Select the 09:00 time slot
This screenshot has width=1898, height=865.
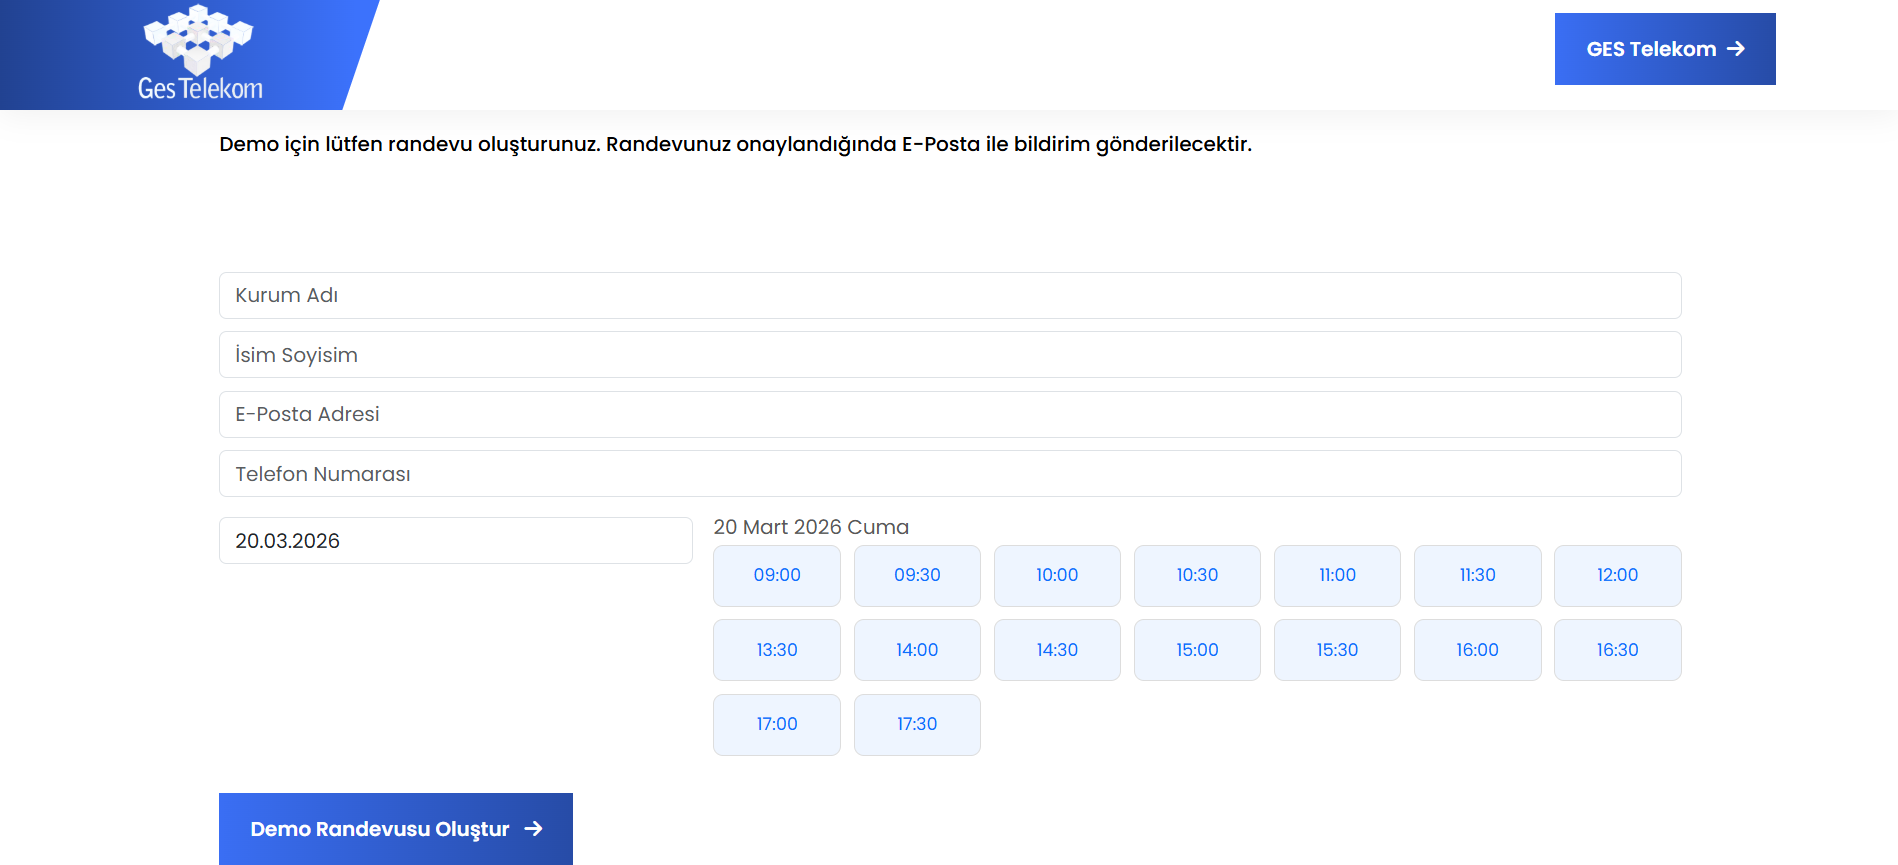tap(776, 576)
